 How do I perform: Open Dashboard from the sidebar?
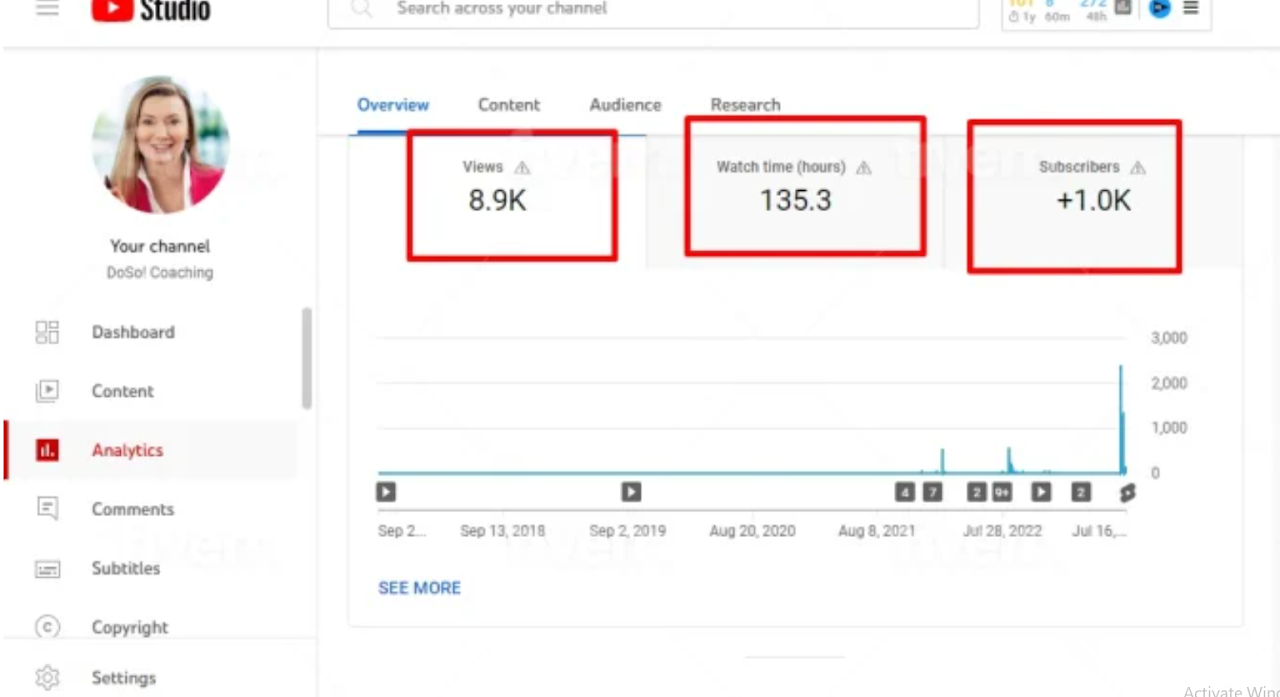[x=132, y=332]
